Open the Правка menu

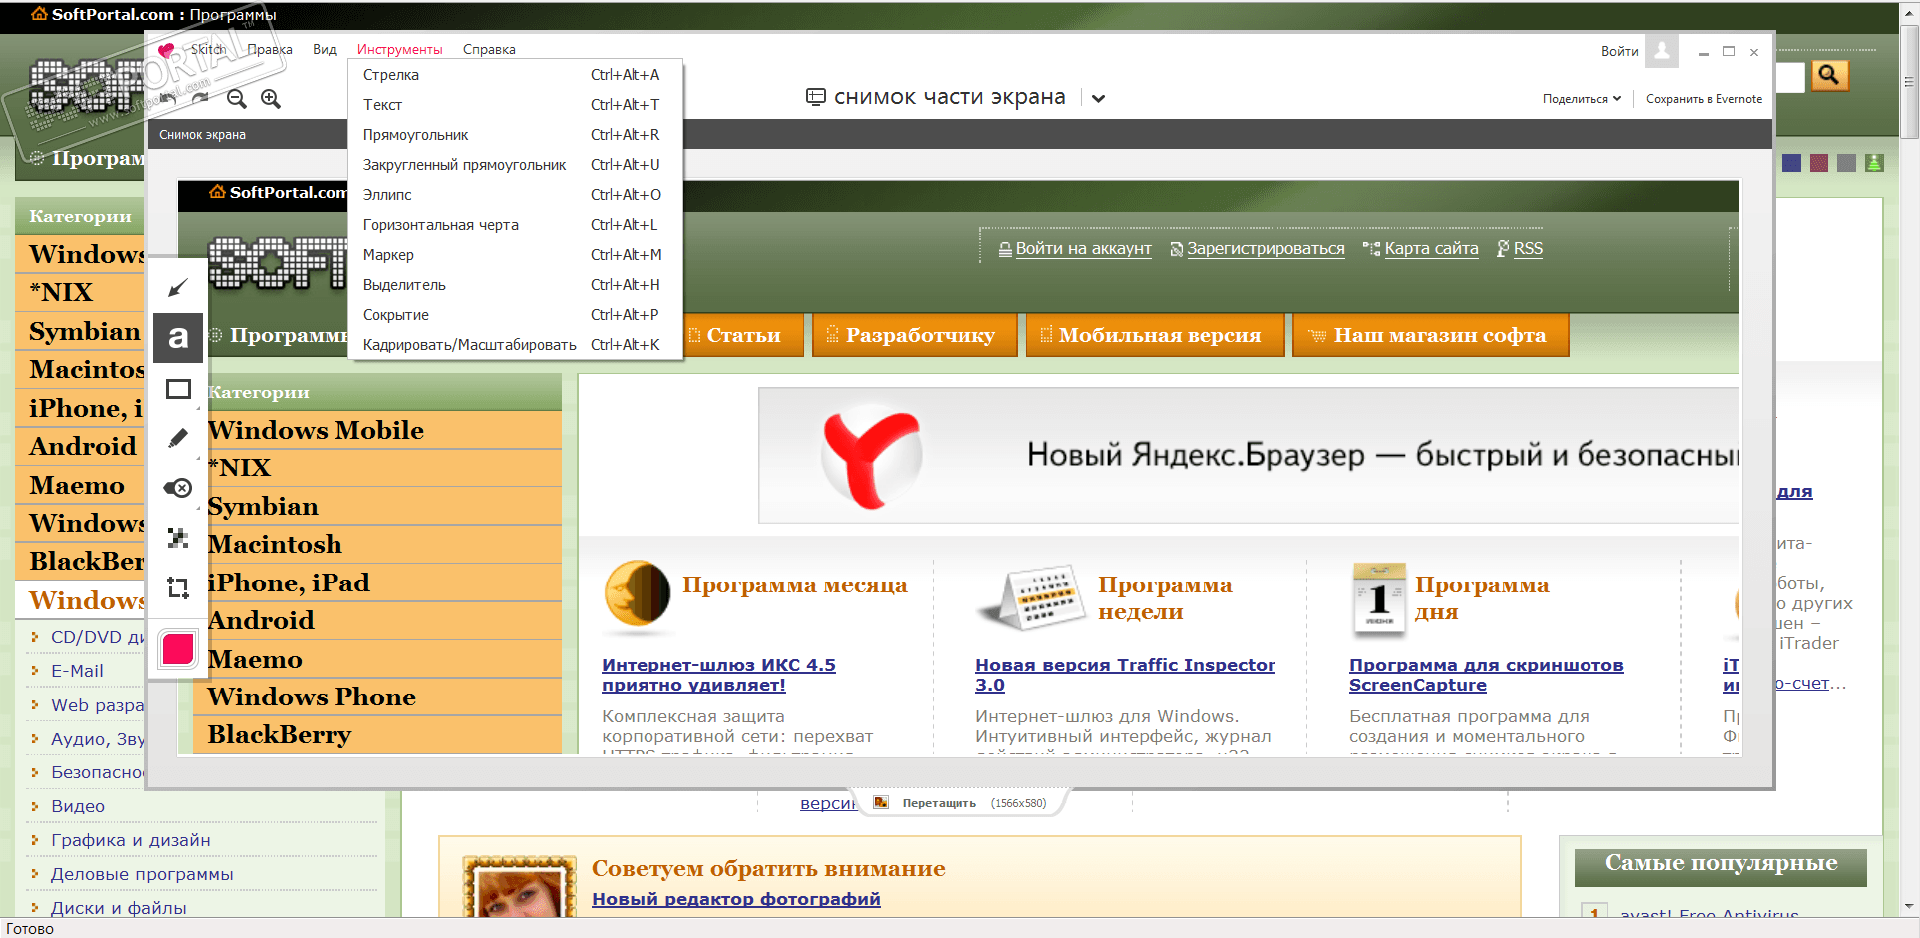[x=270, y=50]
